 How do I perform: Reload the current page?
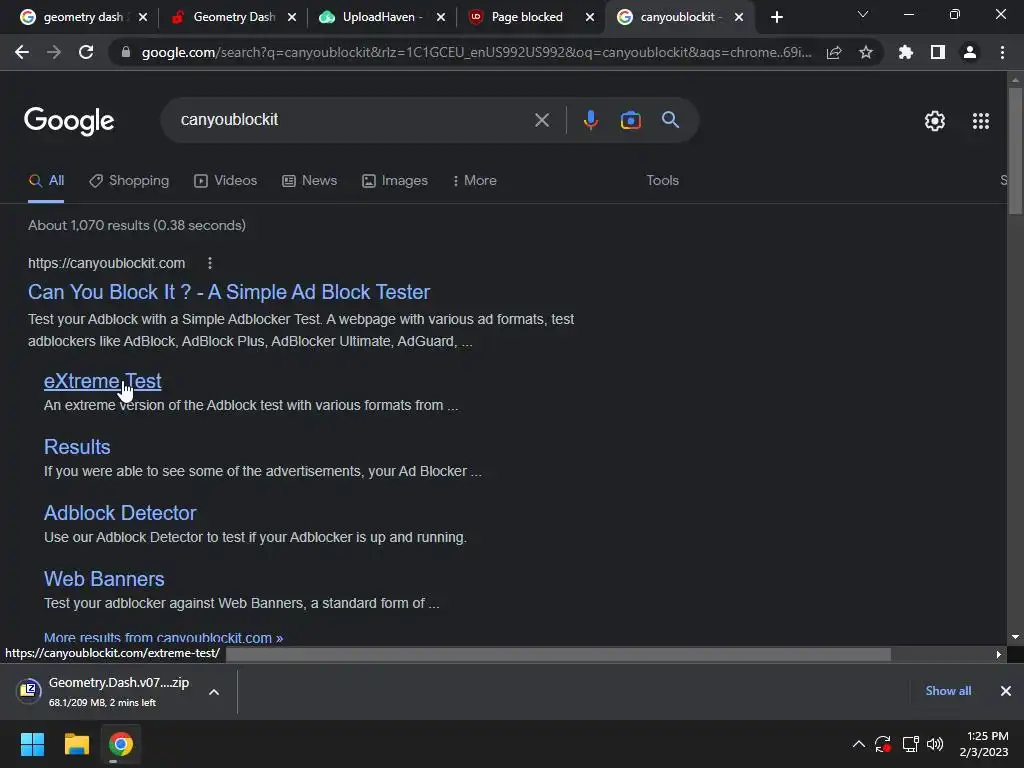coord(86,52)
